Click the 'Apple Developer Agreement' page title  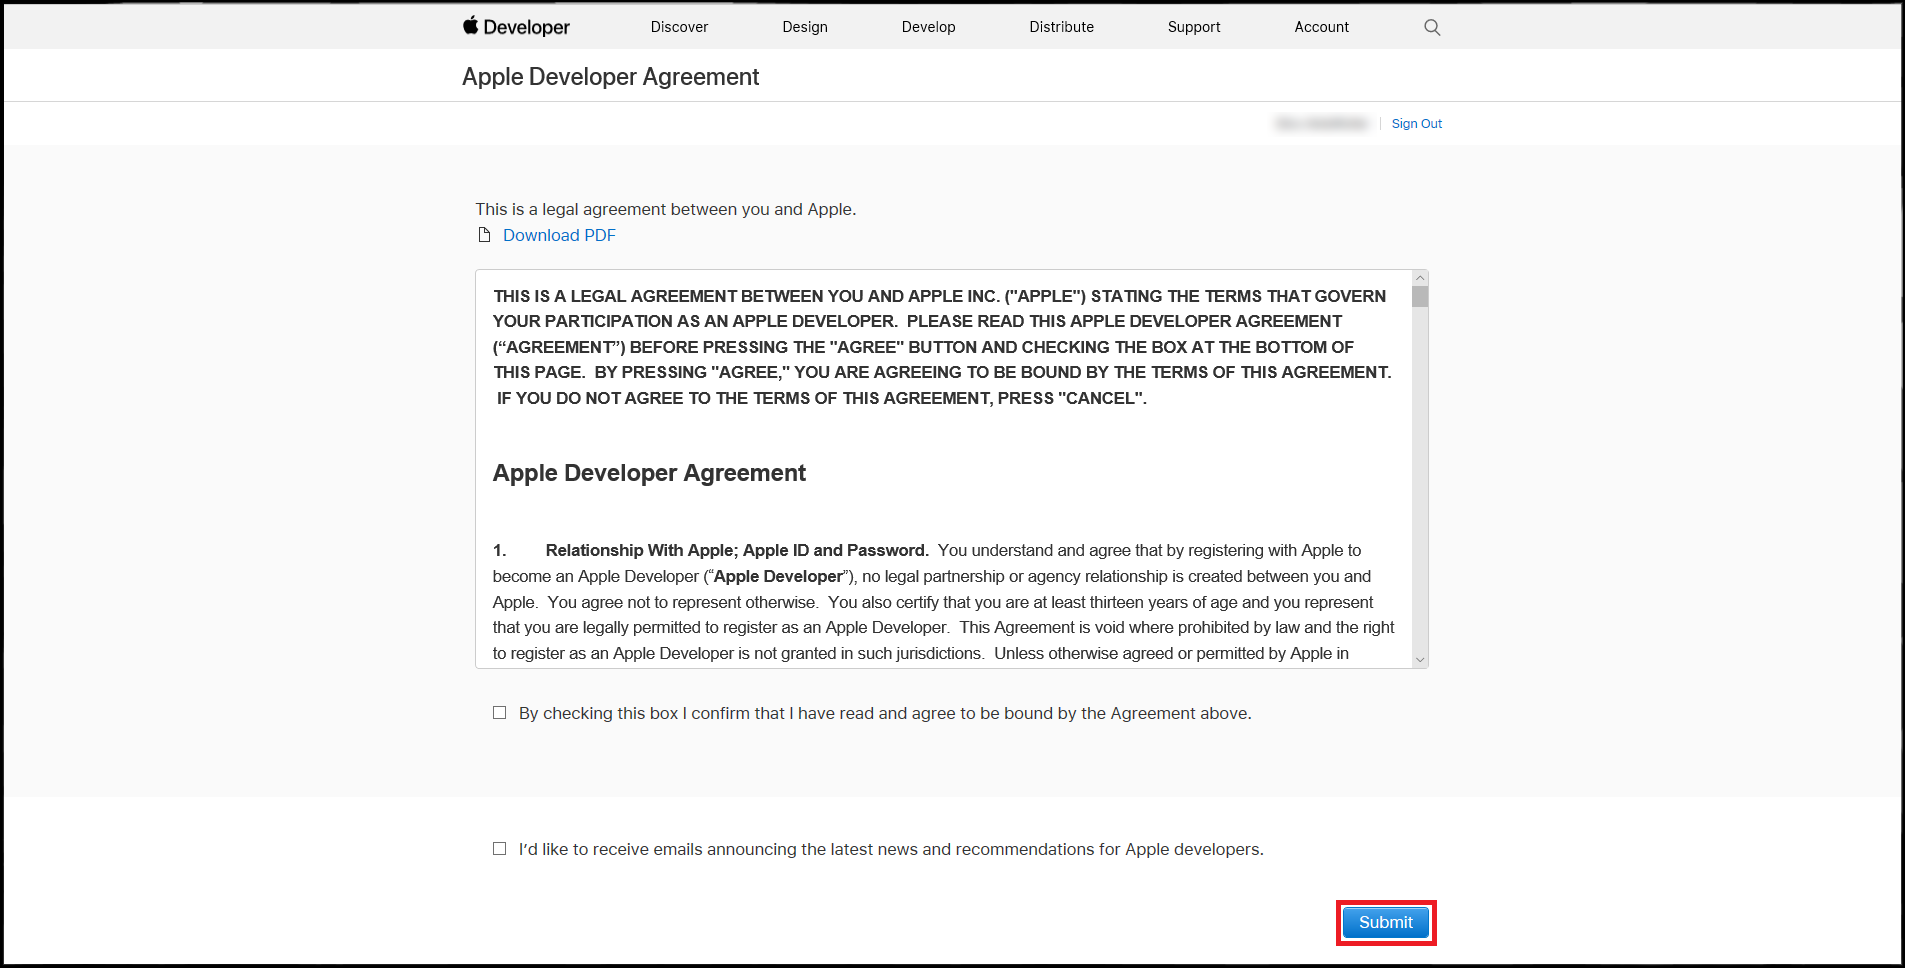click(x=610, y=77)
